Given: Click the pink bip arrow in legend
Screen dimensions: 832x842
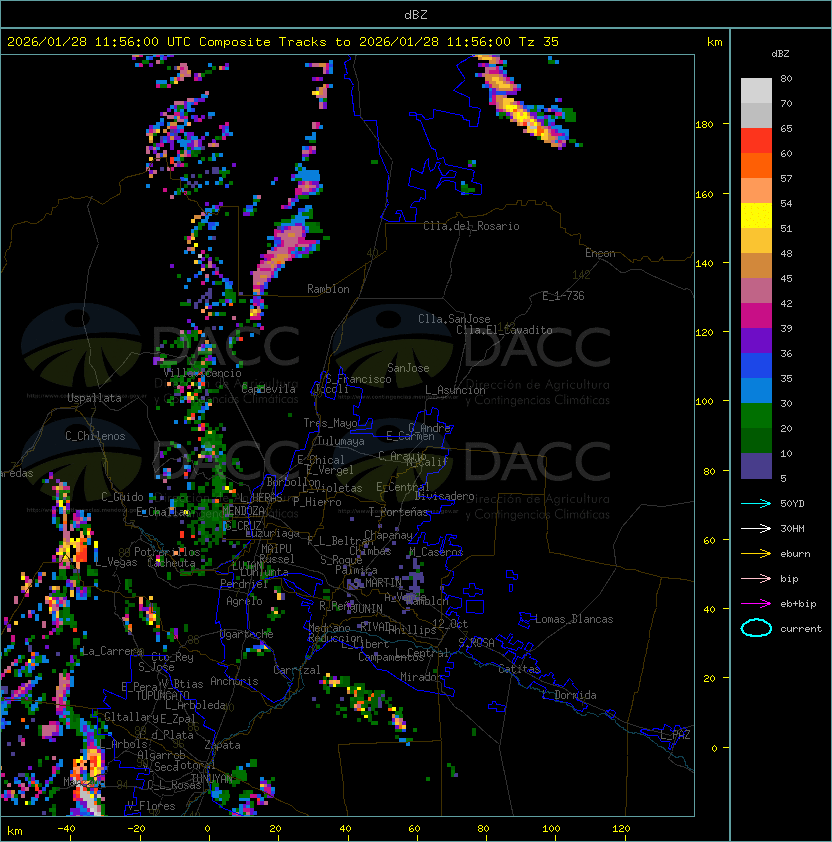Looking at the screenshot, I should 756,578.
